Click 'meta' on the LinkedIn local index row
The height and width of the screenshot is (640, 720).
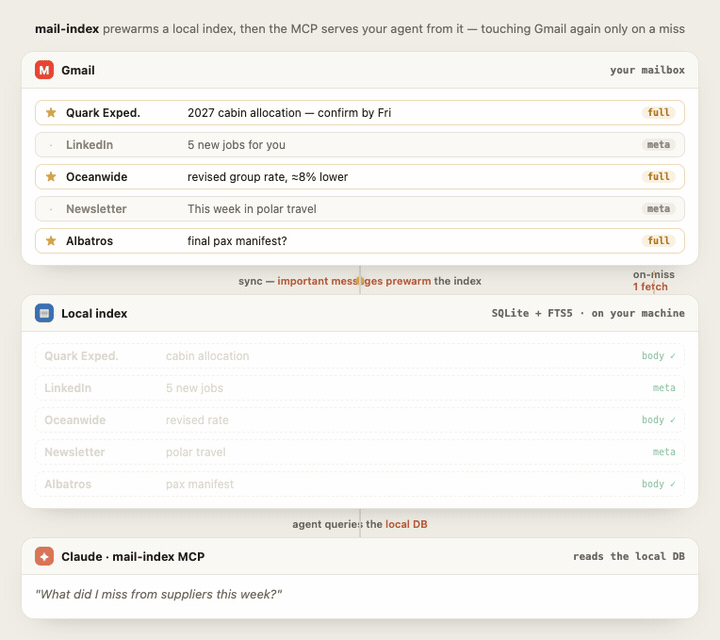[664, 388]
